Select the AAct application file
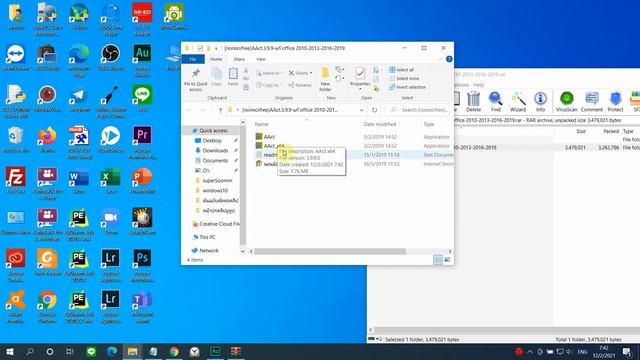Viewport: 640px width, 360px height. [x=269, y=137]
